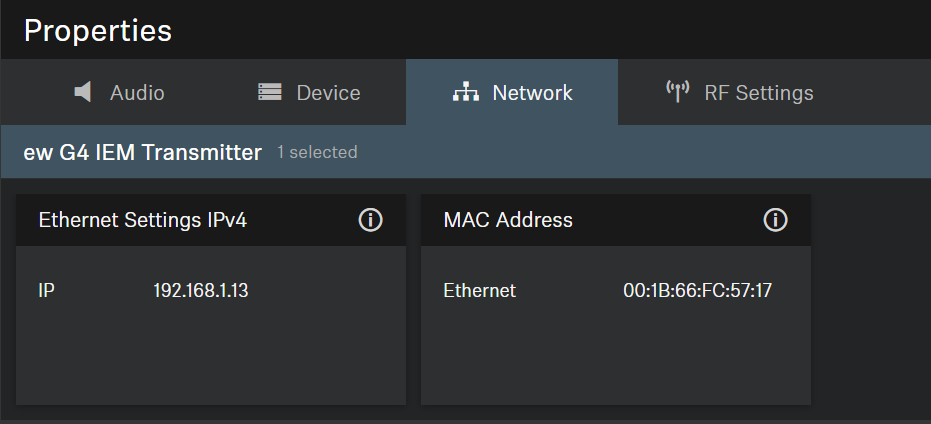The height and width of the screenshot is (424, 931).
Task: Switch to the Audio tab
Action: [x=137, y=93]
